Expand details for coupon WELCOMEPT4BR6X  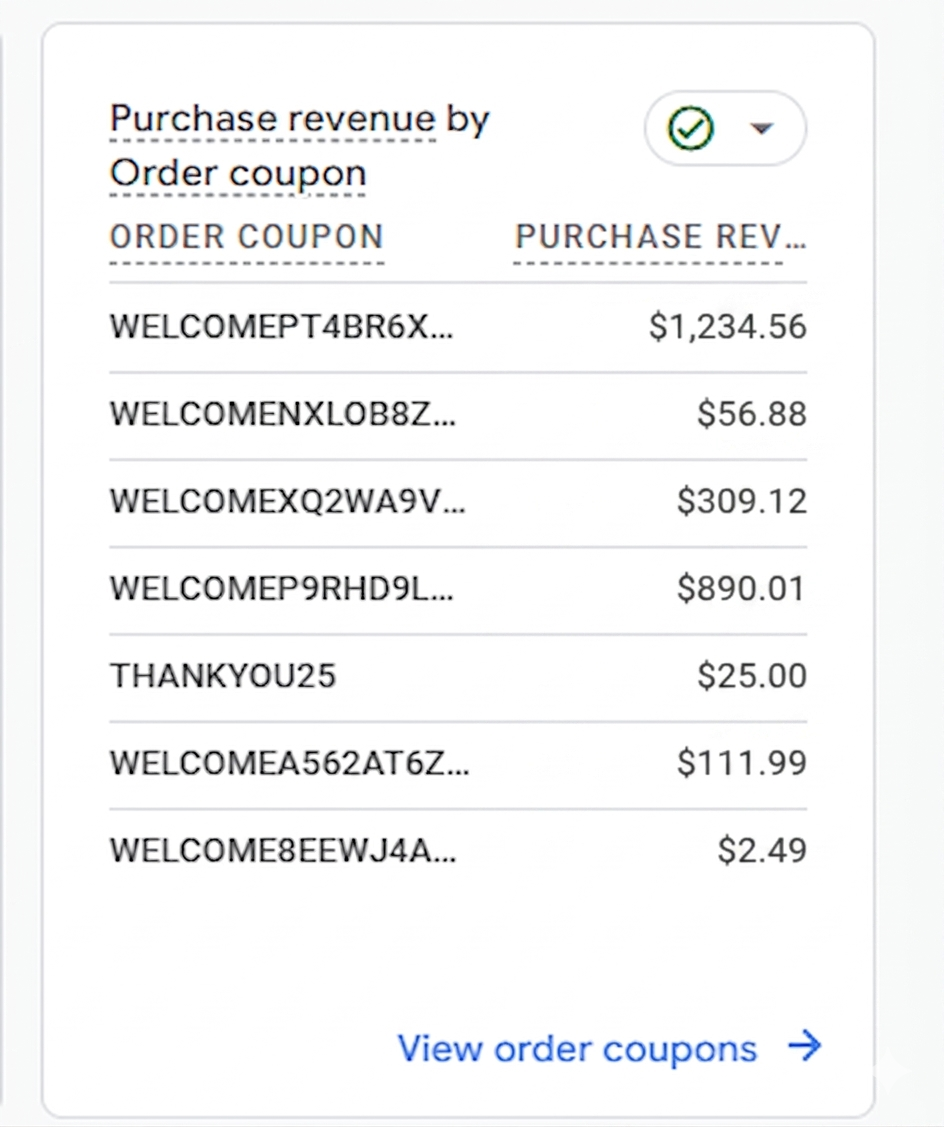click(x=284, y=325)
